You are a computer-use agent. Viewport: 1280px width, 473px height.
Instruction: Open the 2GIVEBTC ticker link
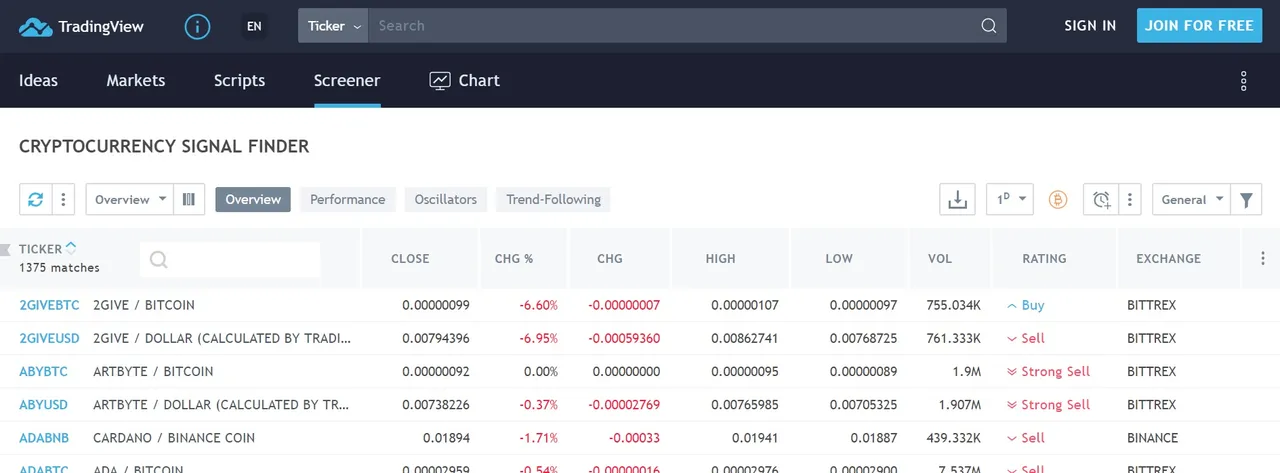point(49,305)
